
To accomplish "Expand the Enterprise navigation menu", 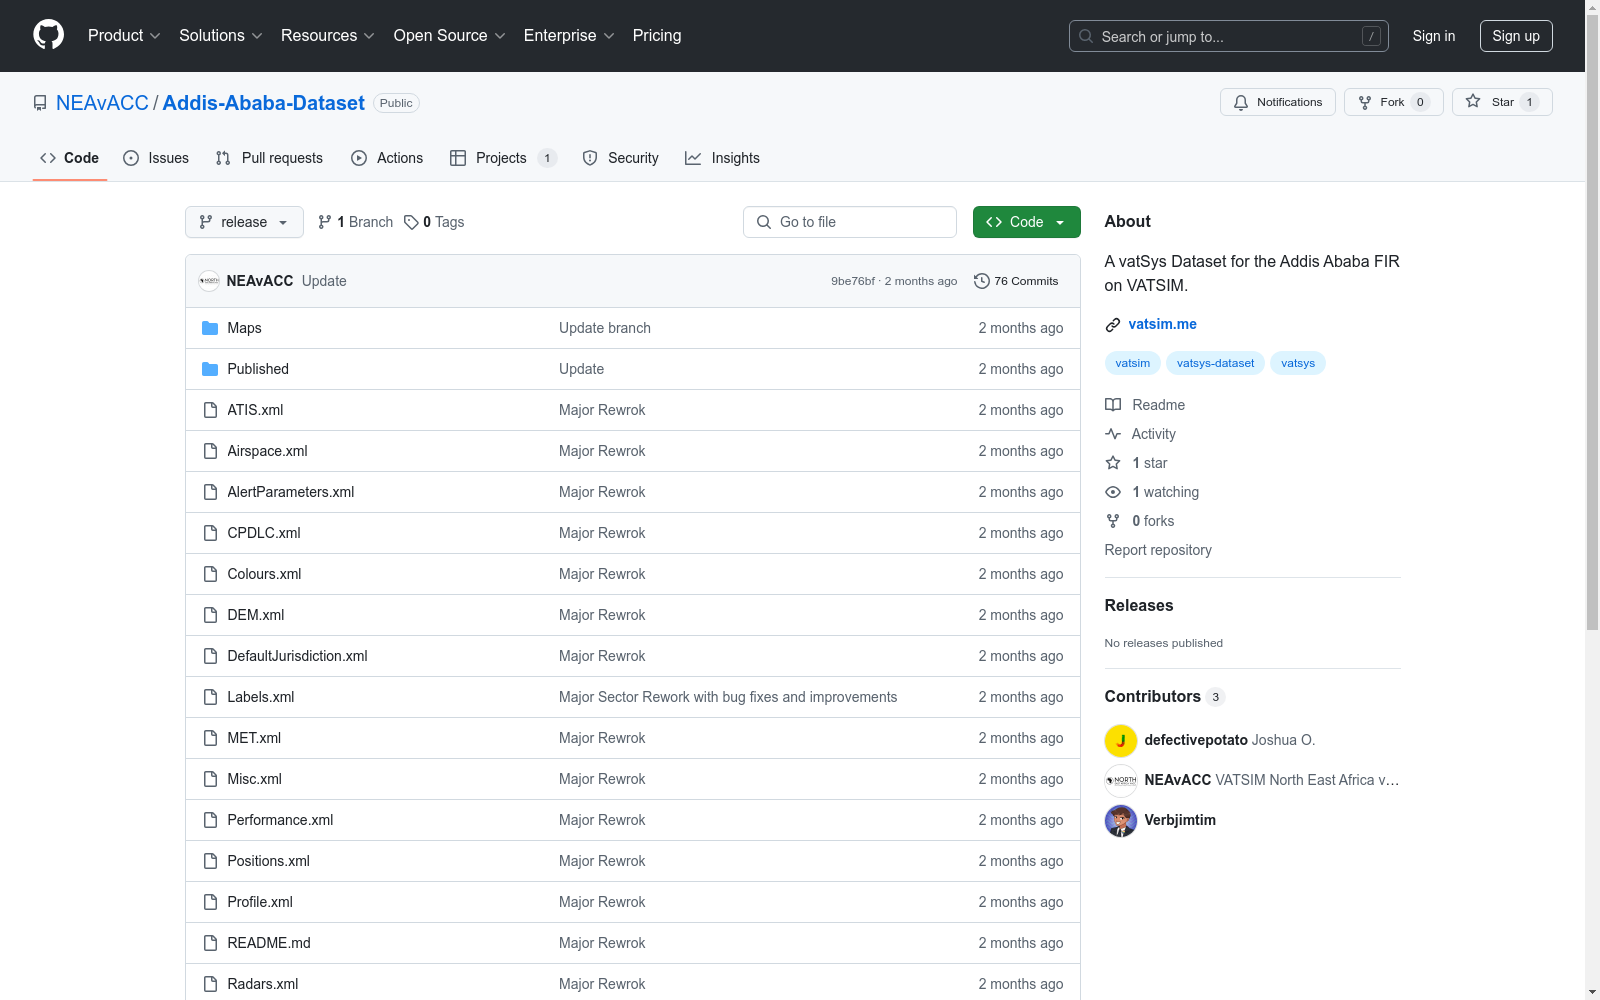I will (569, 35).
